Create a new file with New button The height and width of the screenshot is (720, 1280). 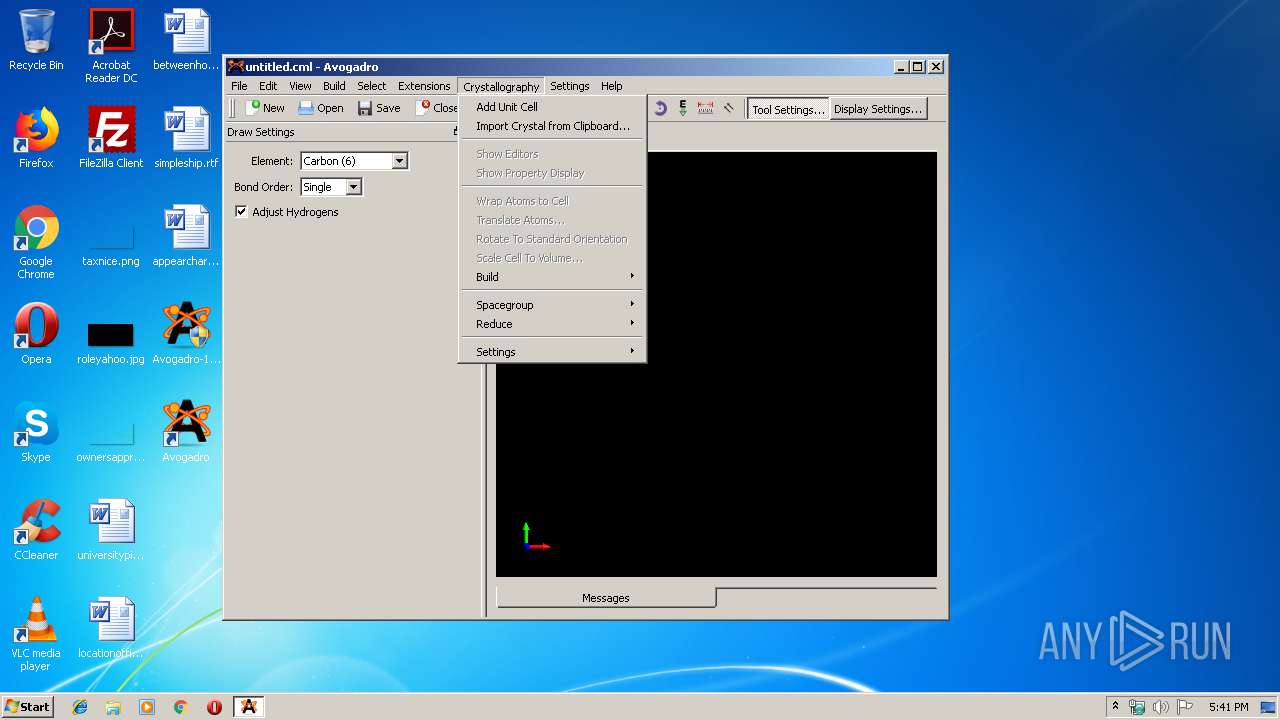[x=266, y=108]
